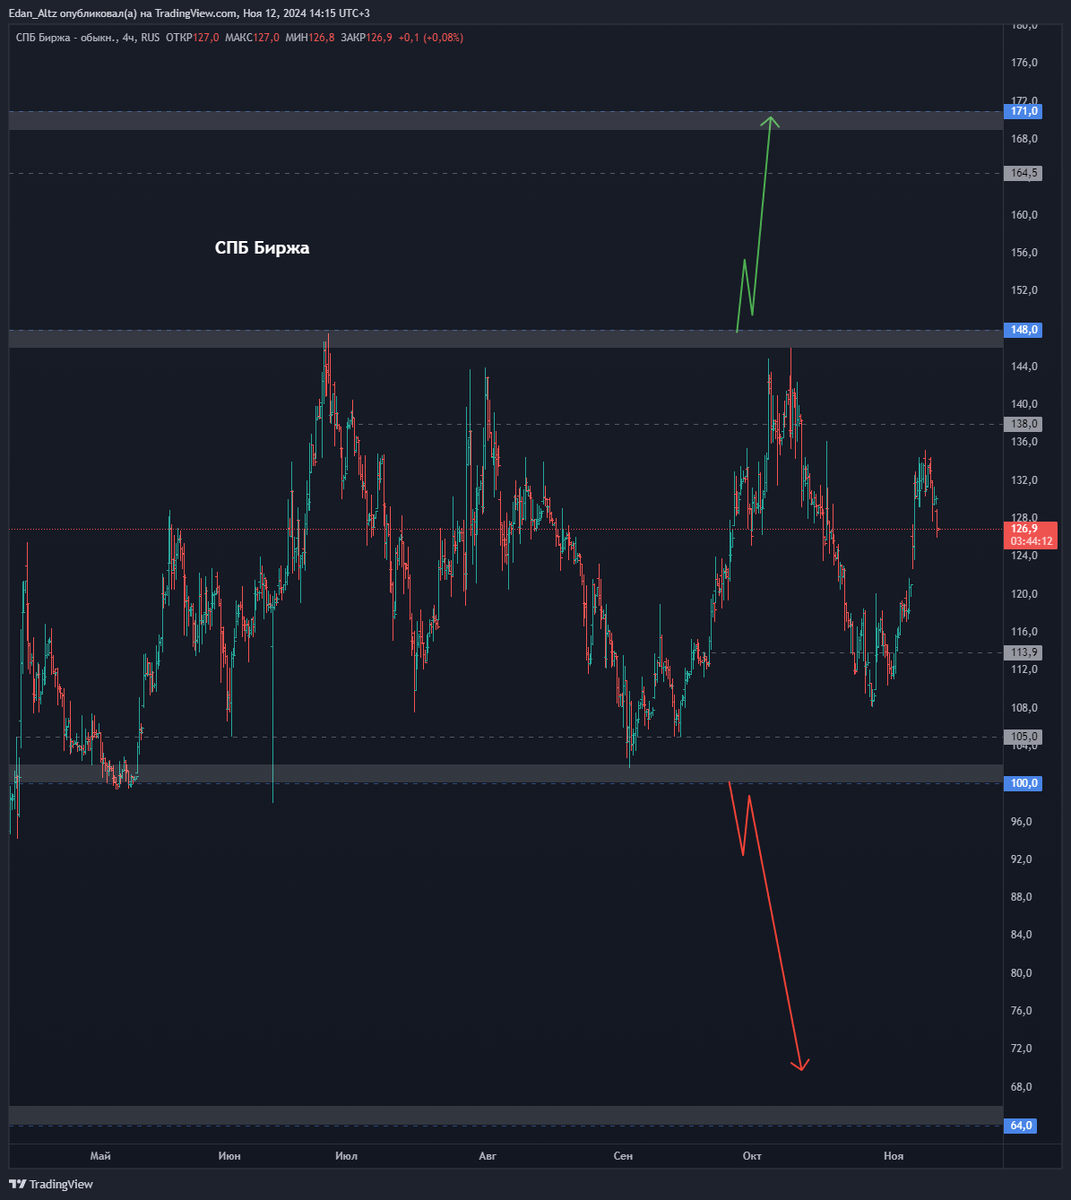This screenshot has height=1200, width=1071.
Task: Click the Ноя label on time axis
Action: coord(893,1156)
